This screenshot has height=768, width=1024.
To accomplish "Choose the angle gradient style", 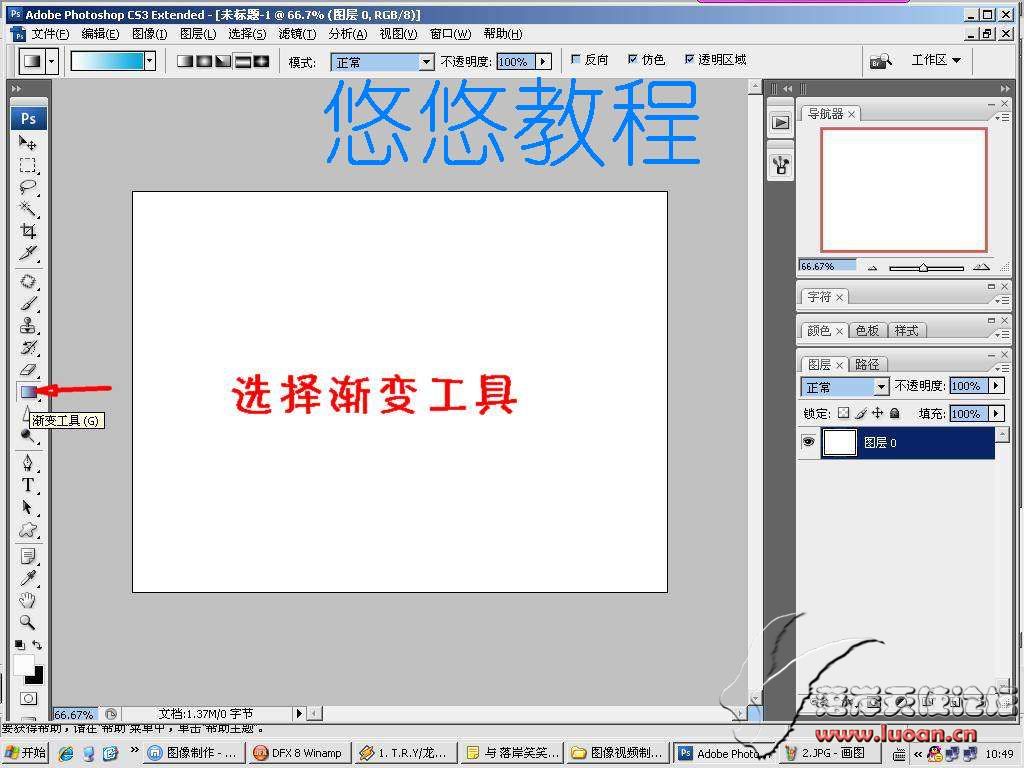I will click(223, 61).
